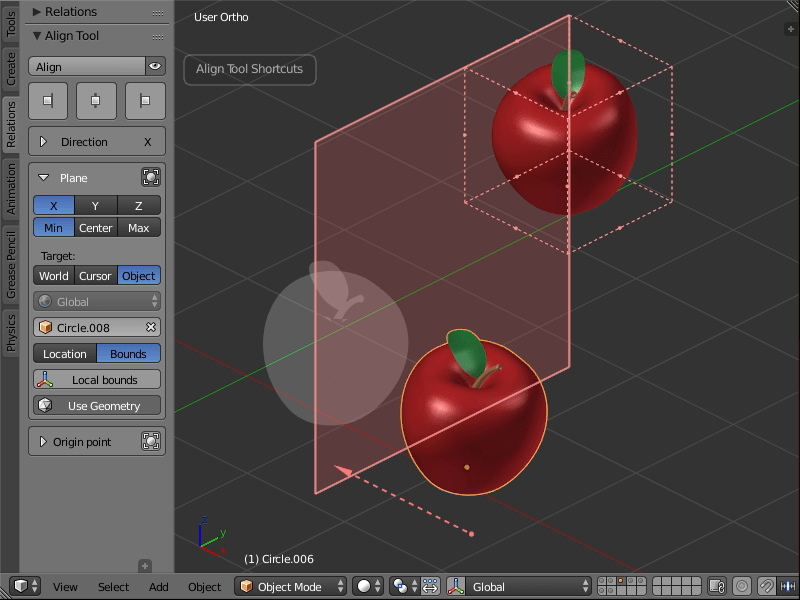Open the Object Mode dropdown

tap(290, 586)
